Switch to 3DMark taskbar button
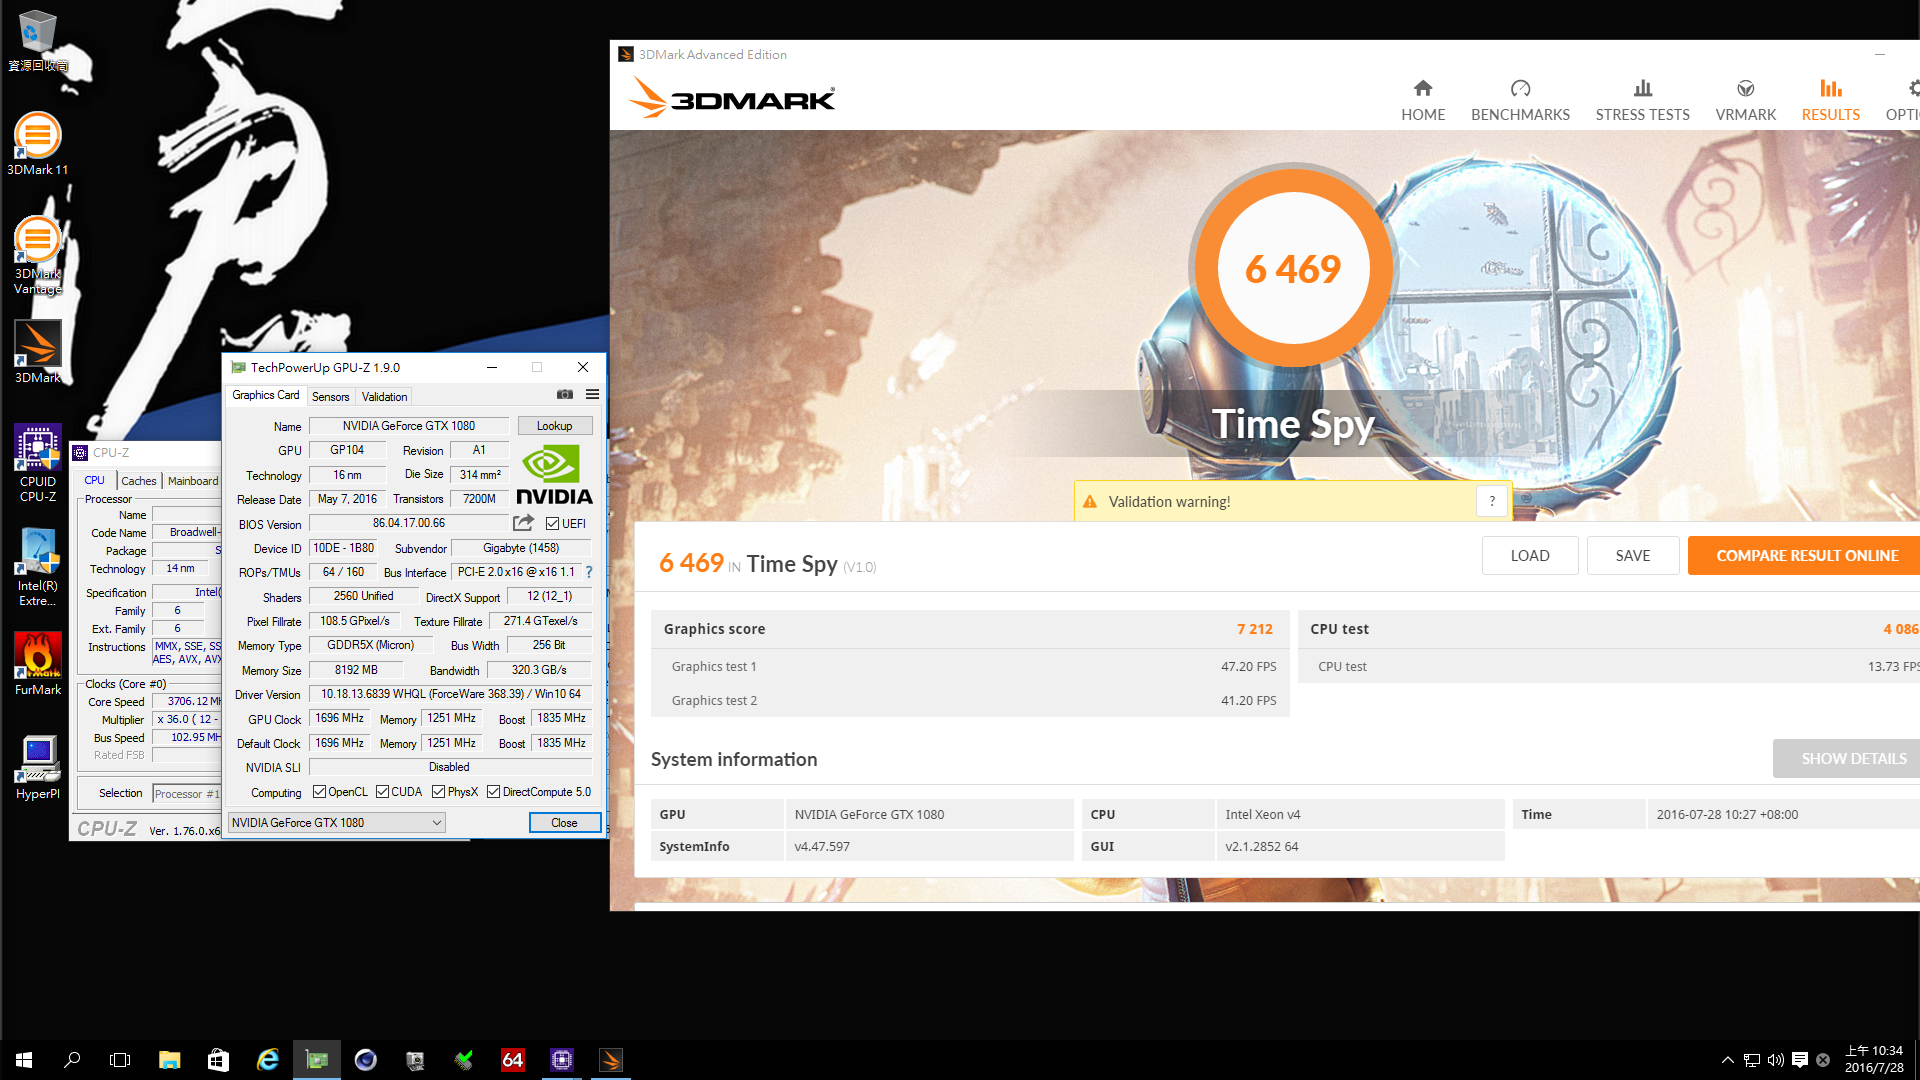 pyautogui.click(x=610, y=1060)
